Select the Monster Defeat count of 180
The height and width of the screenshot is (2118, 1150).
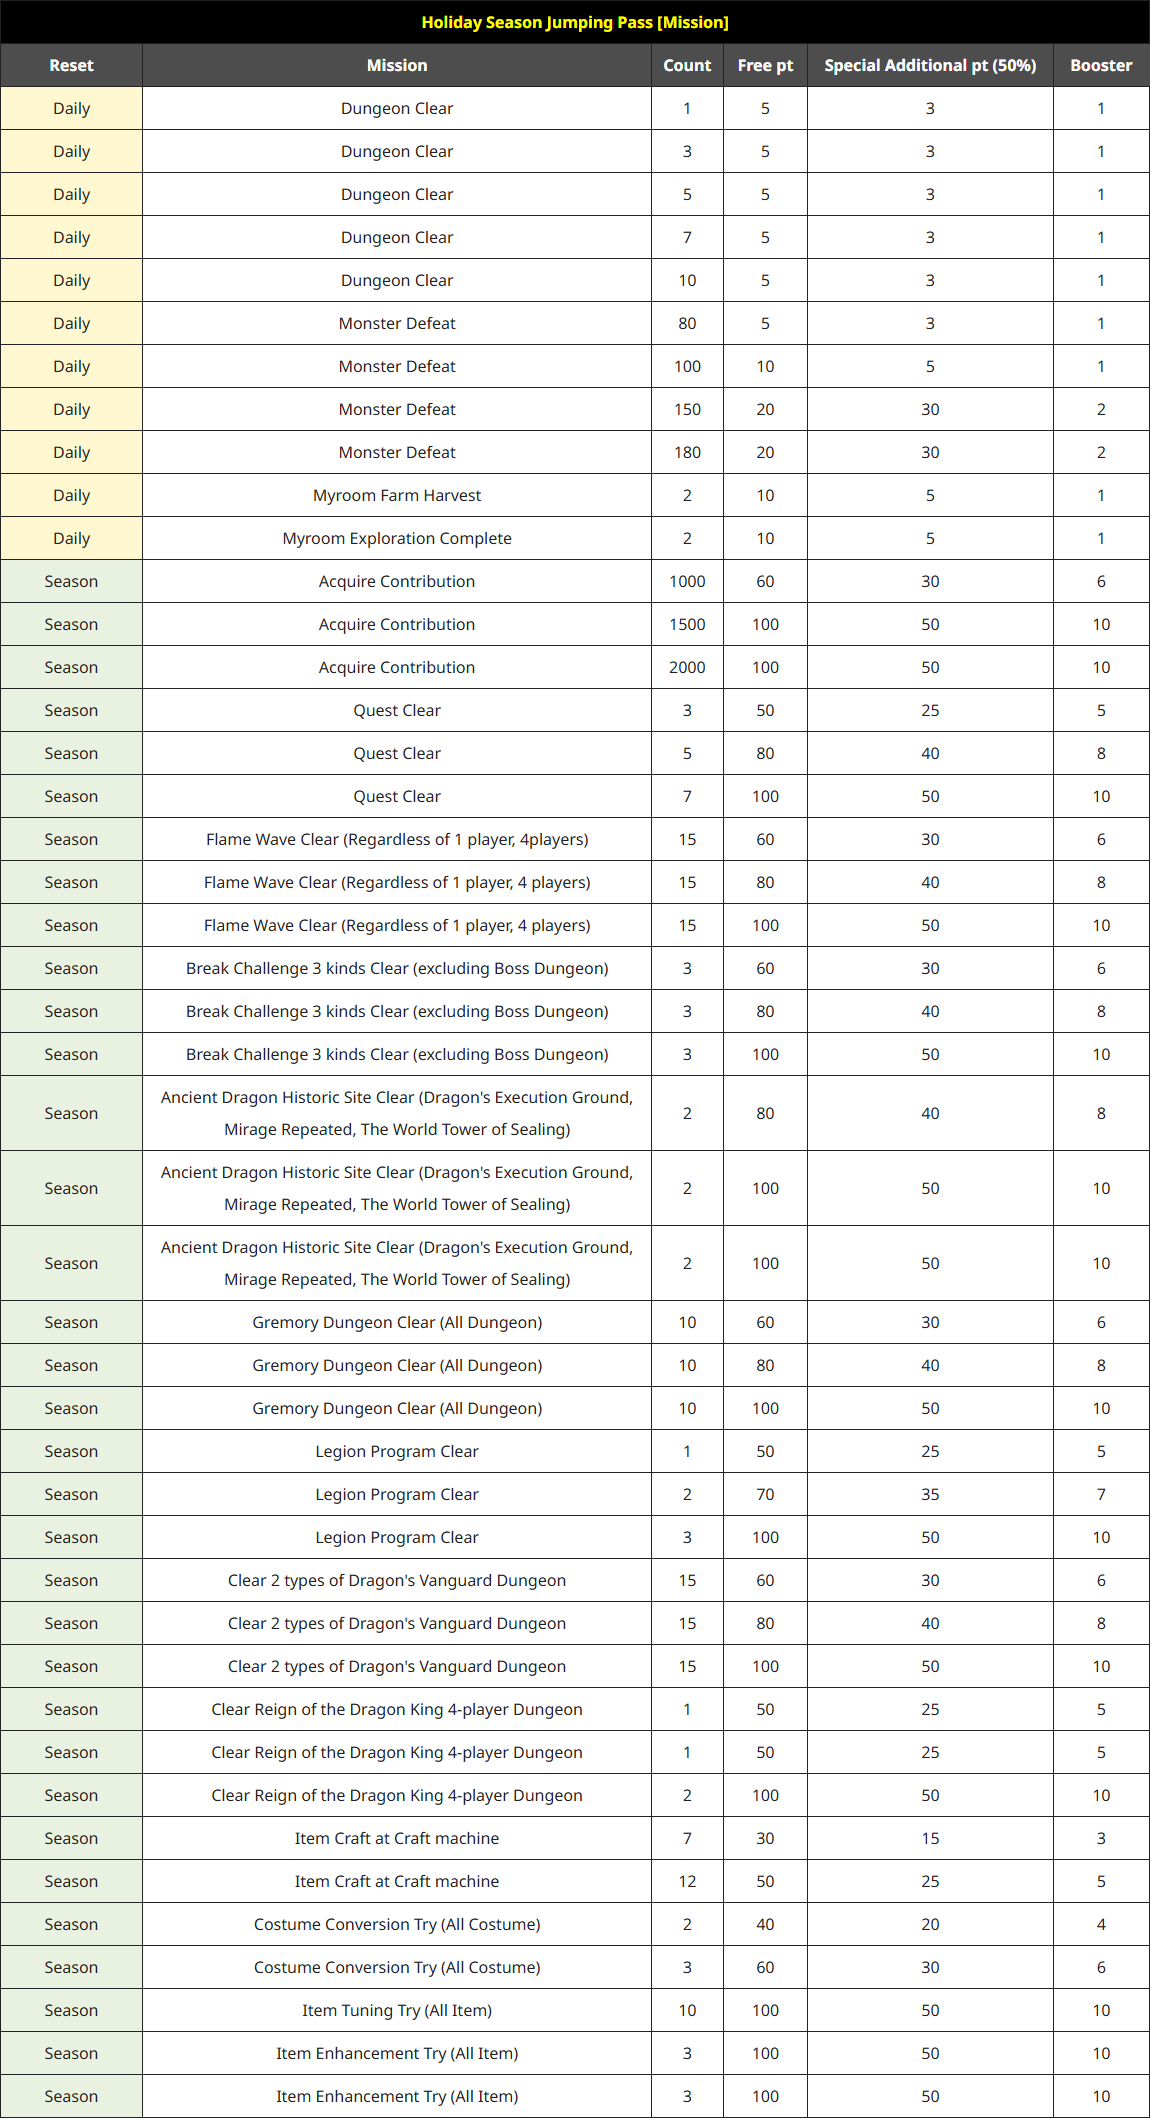(x=687, y=452)
